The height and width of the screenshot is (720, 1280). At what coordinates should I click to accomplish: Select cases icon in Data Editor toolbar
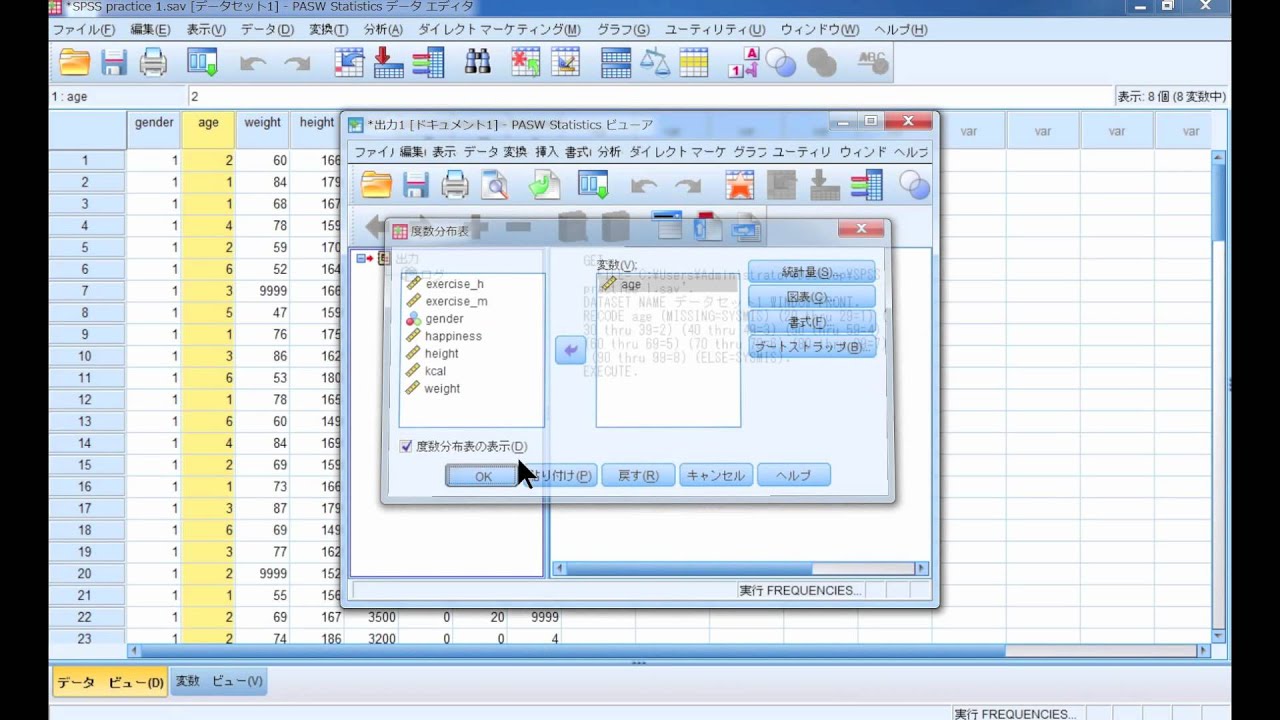[694, 63]
